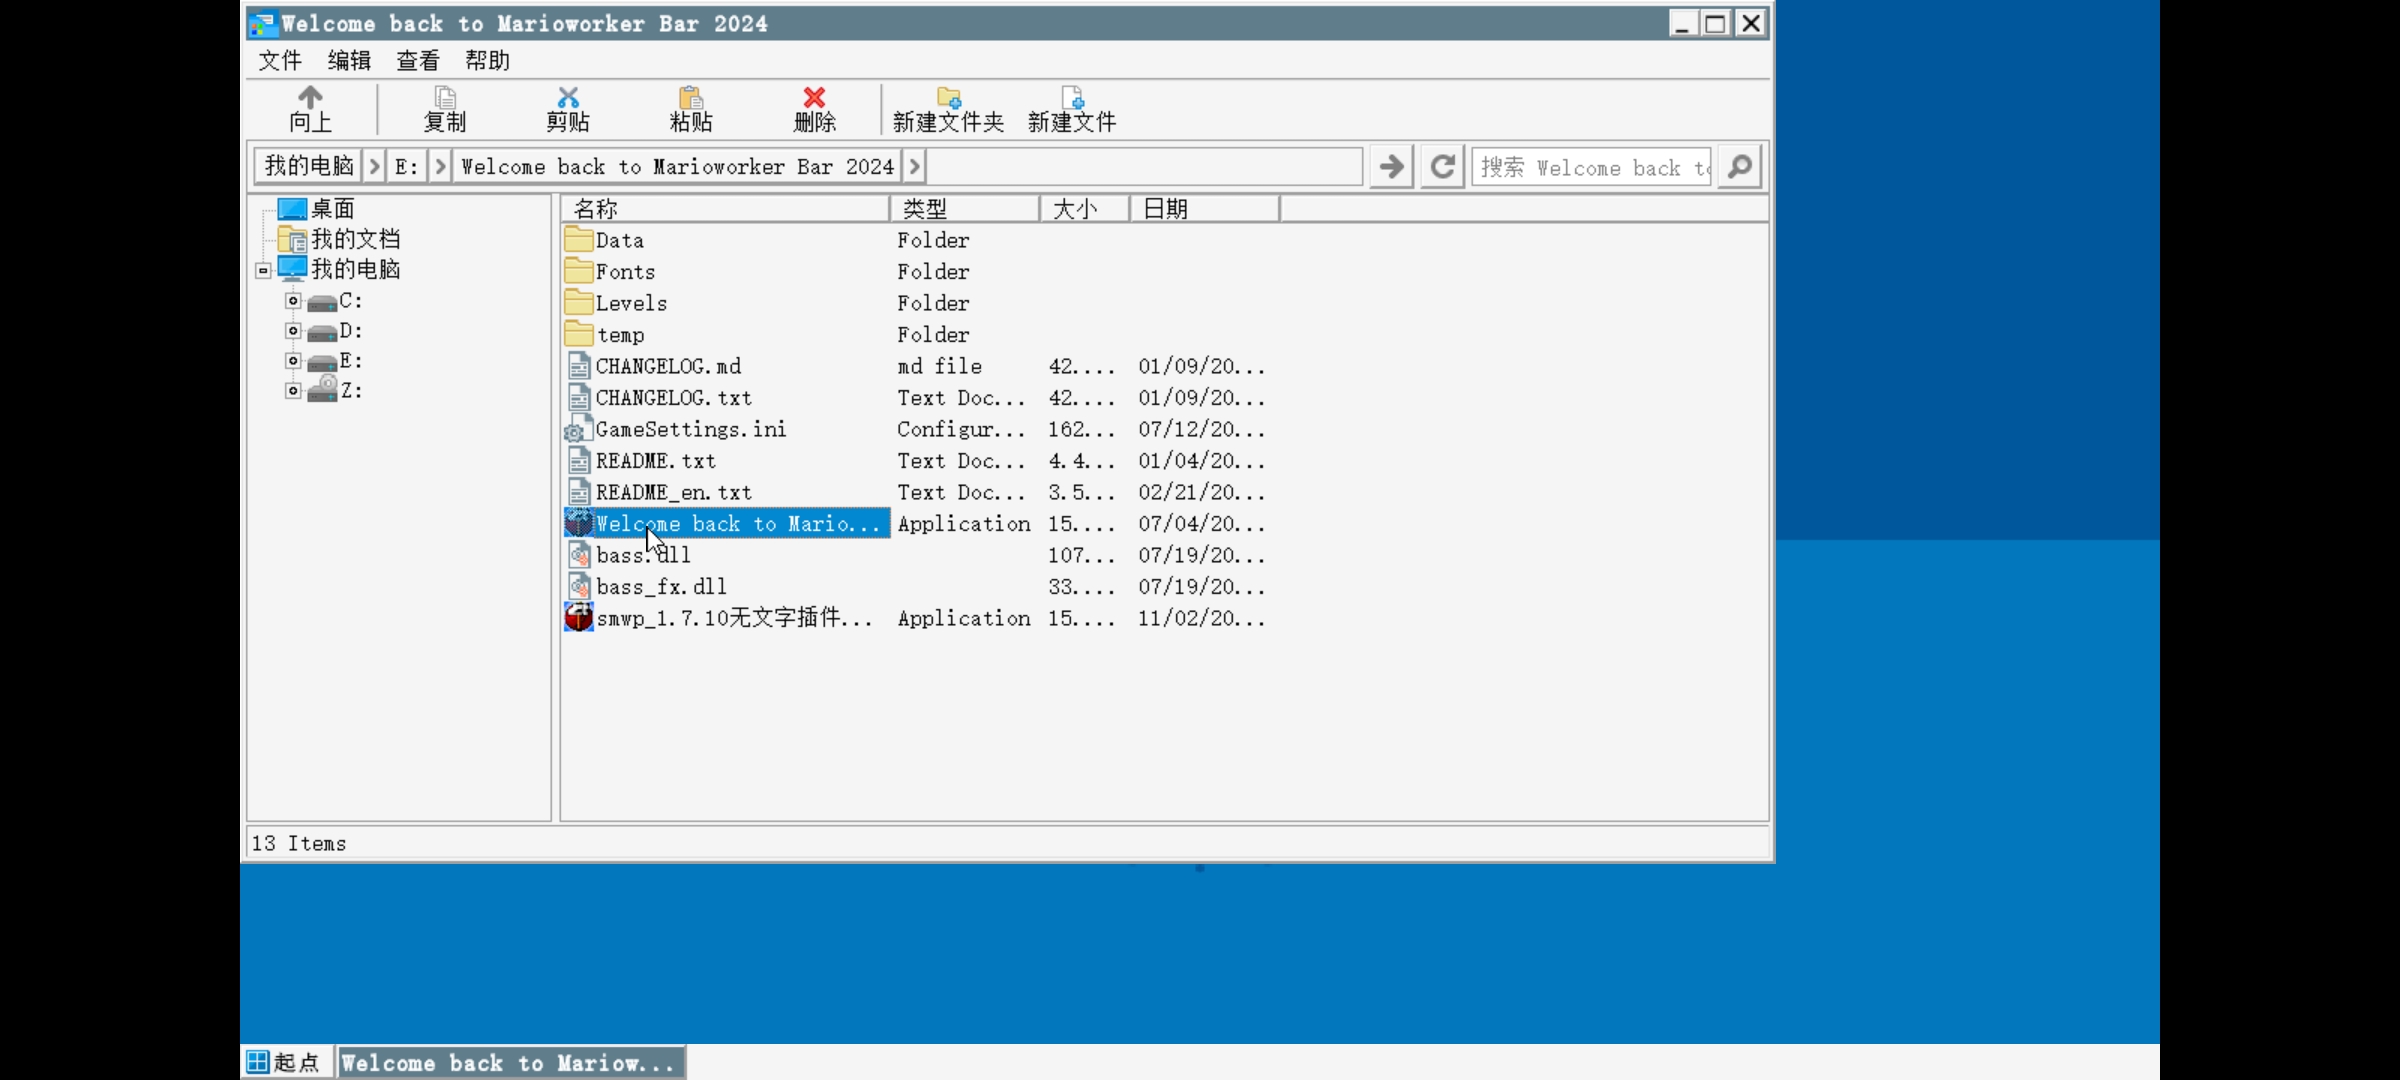Click the Delete (删除) red X icon
The height and width of the screenshot is (1080, 2400).
[814, 97]
